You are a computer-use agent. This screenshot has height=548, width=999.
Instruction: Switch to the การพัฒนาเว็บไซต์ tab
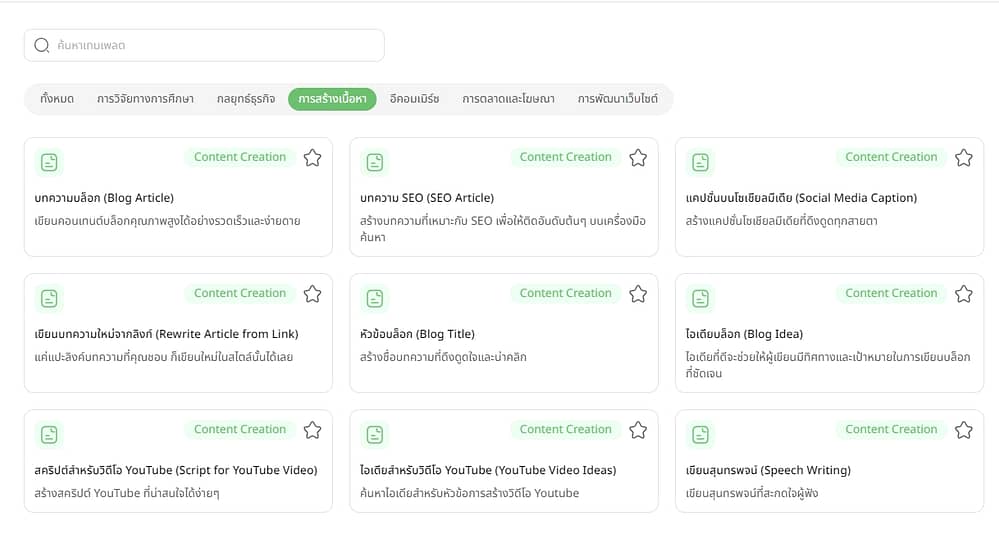(x=617, y=99)
